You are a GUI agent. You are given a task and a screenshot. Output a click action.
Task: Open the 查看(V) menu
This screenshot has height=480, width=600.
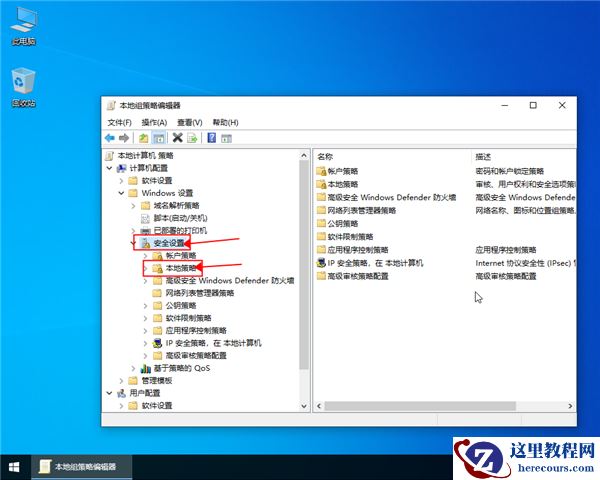189,122
